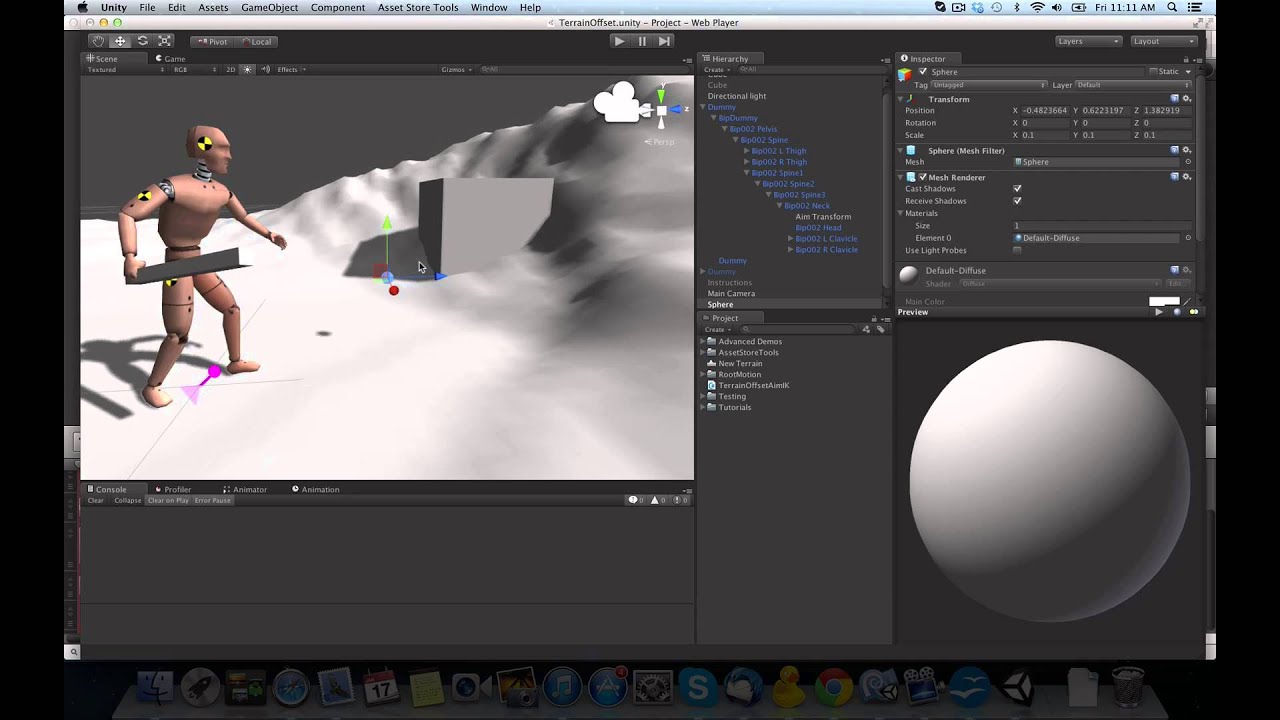Viewport: 1280px width, 720px height.
Task: Open the Component menu
Action: coord(337,7)
